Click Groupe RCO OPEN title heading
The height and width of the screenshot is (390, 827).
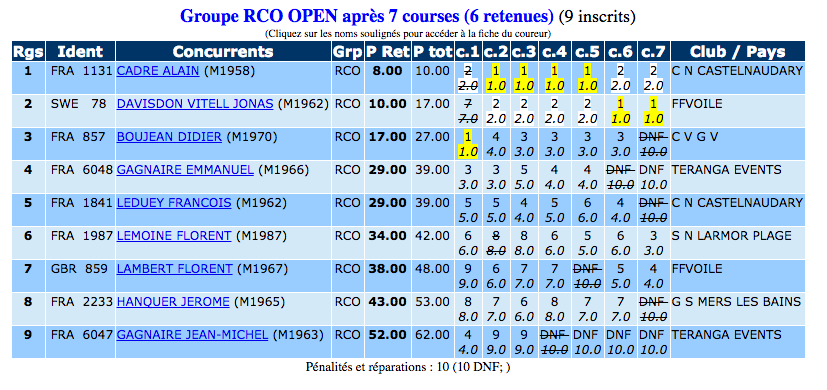coord(367,16)
